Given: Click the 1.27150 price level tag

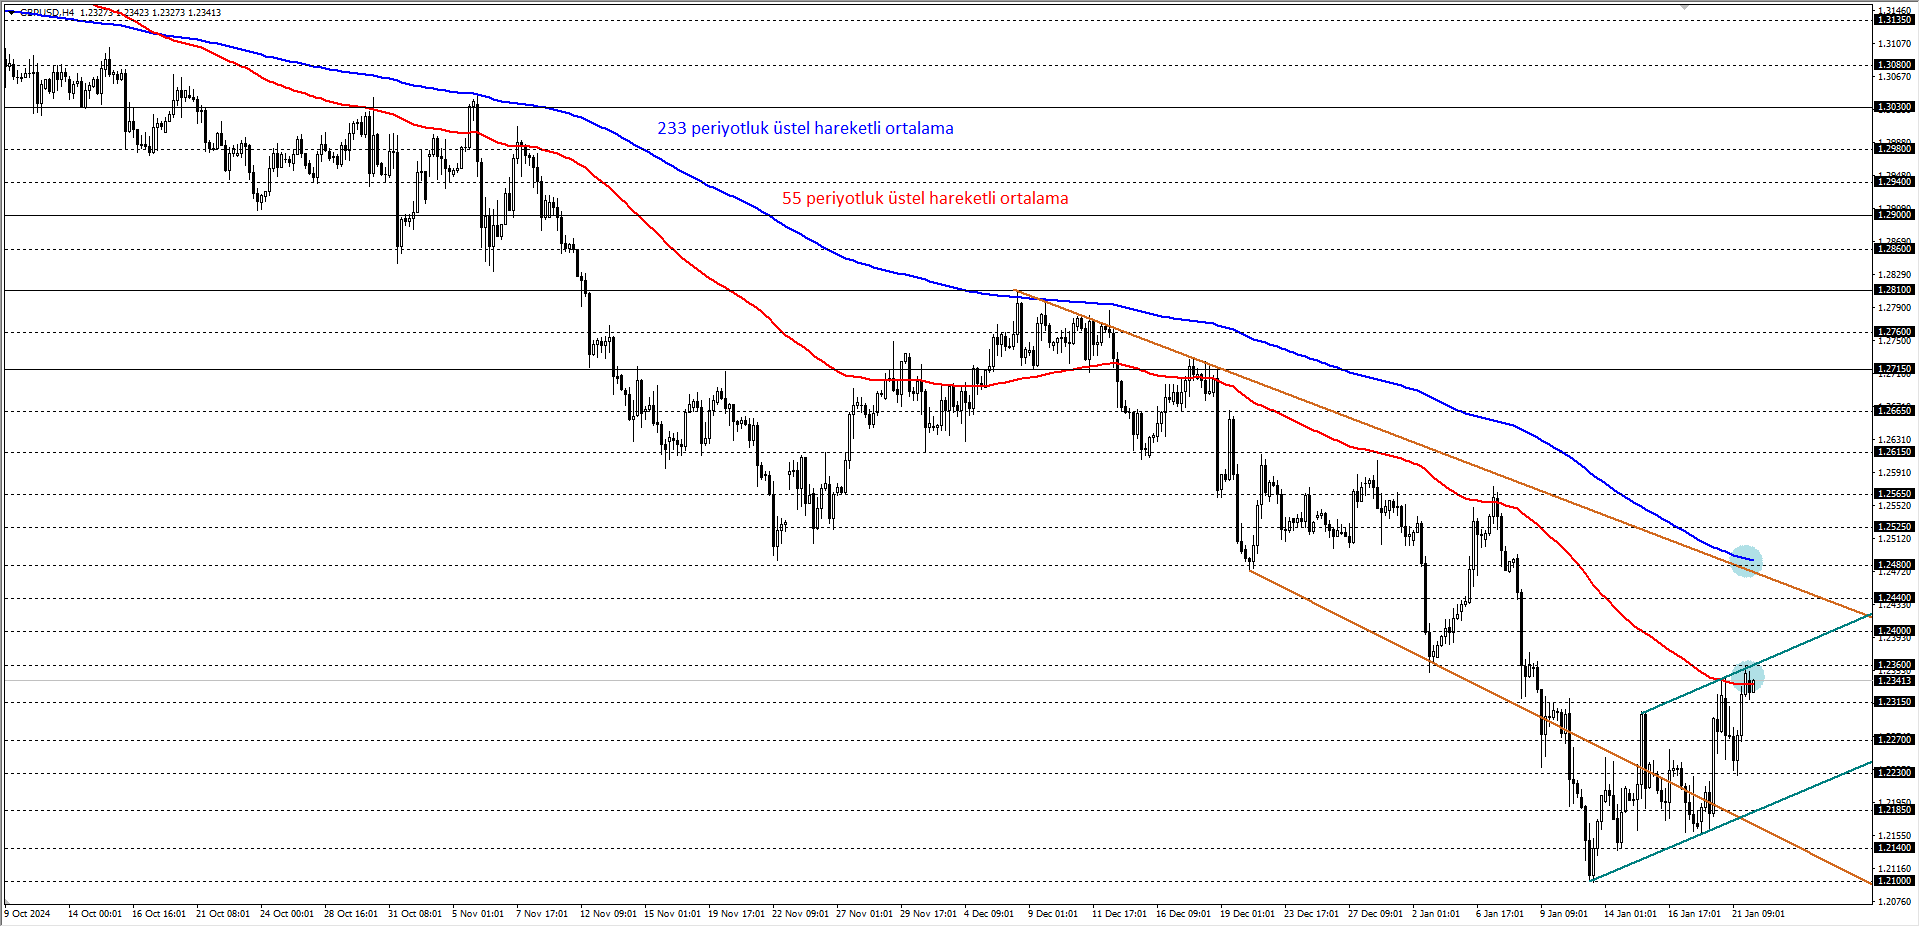Looking at the screenshot, I should [x=1894, y=369].
